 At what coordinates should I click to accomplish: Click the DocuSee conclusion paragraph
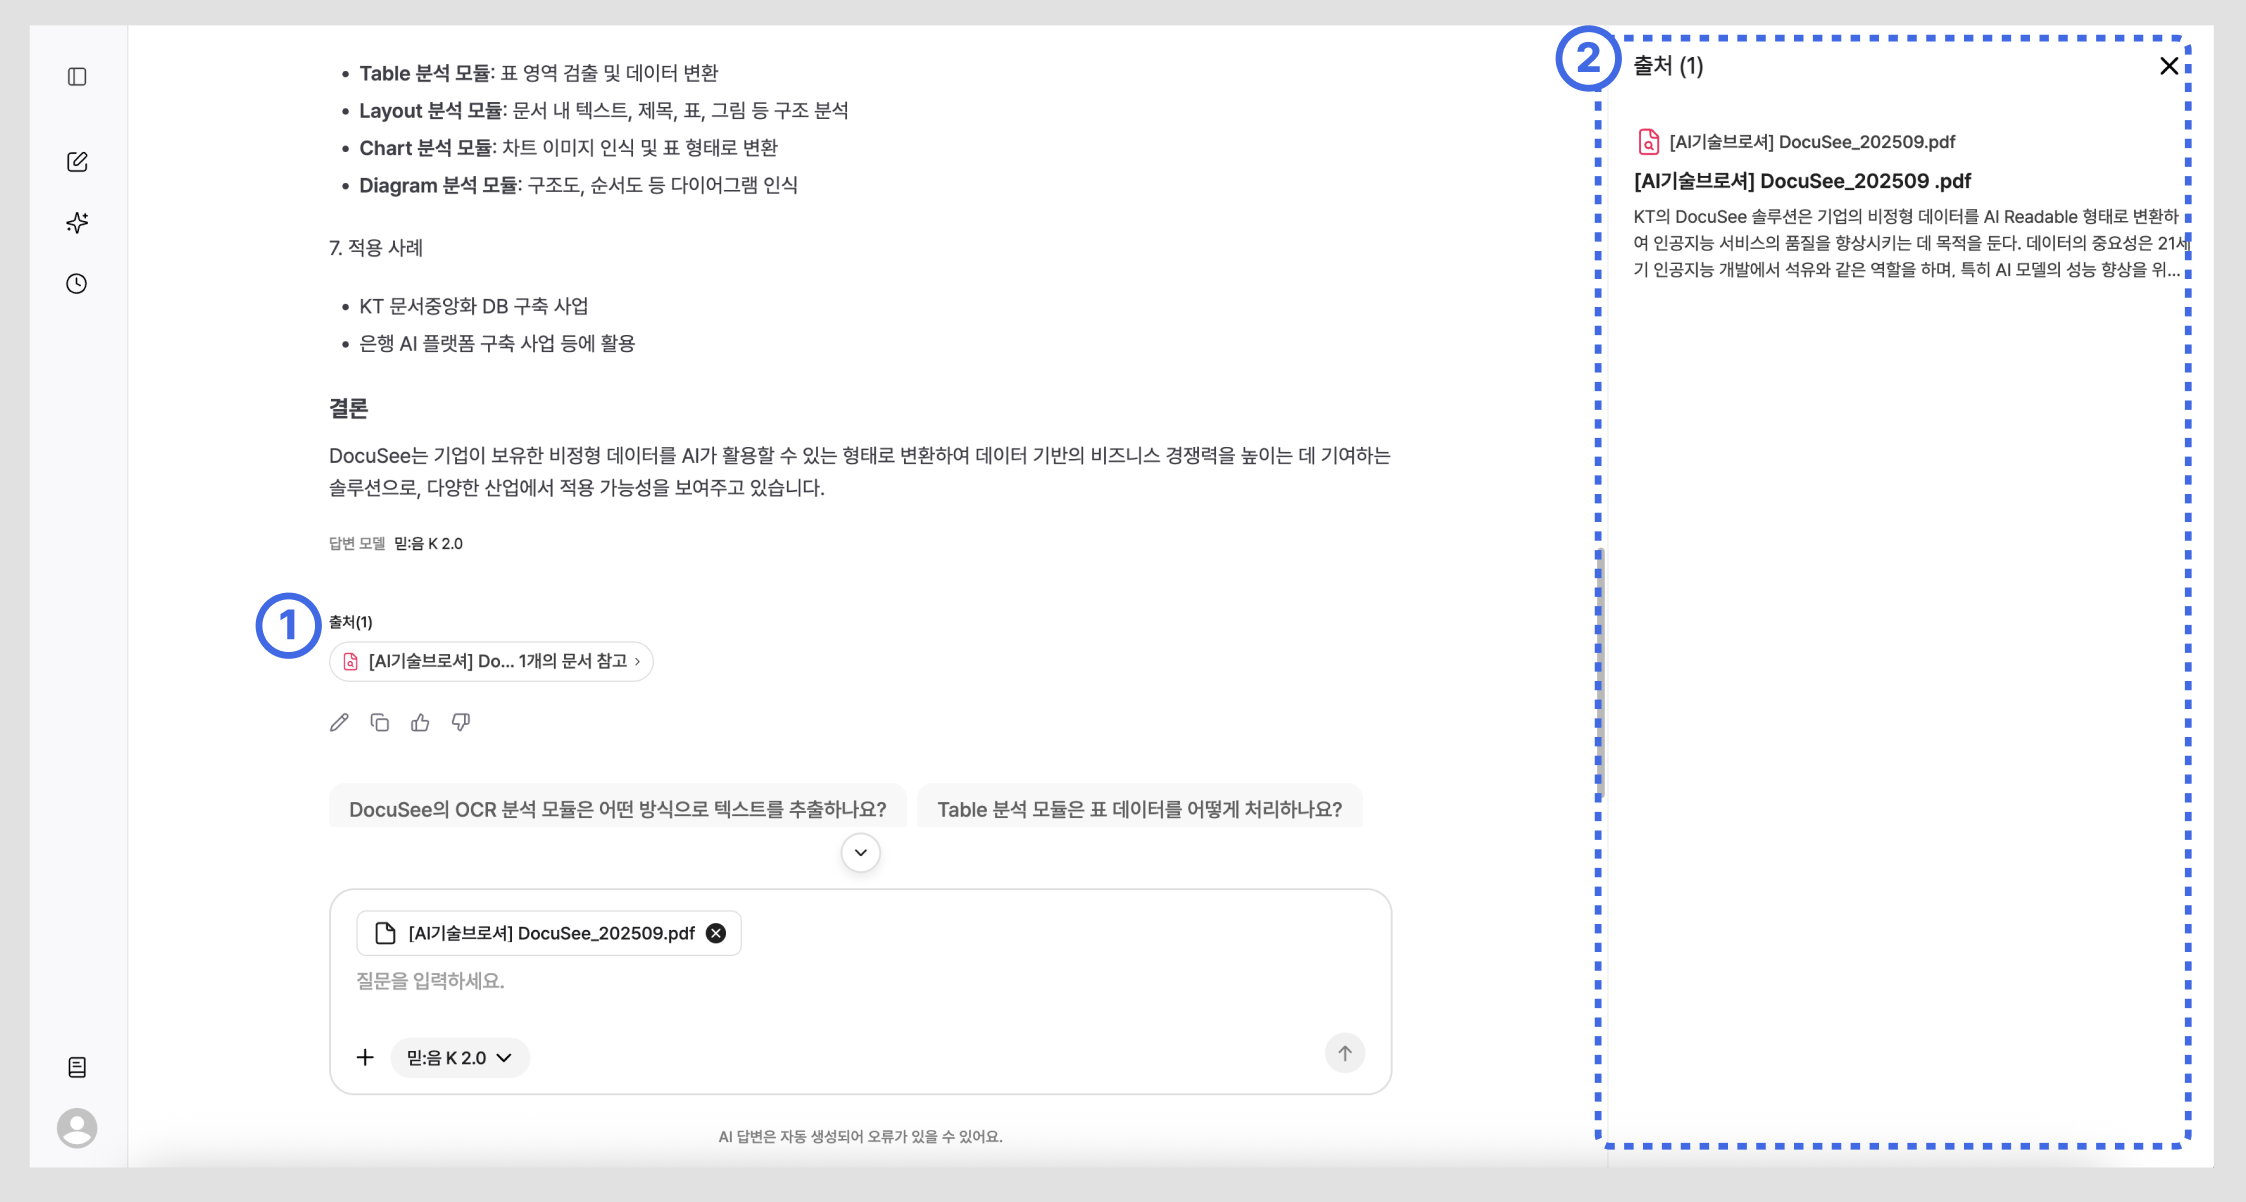pyautogui.click(x=860, y=471)
